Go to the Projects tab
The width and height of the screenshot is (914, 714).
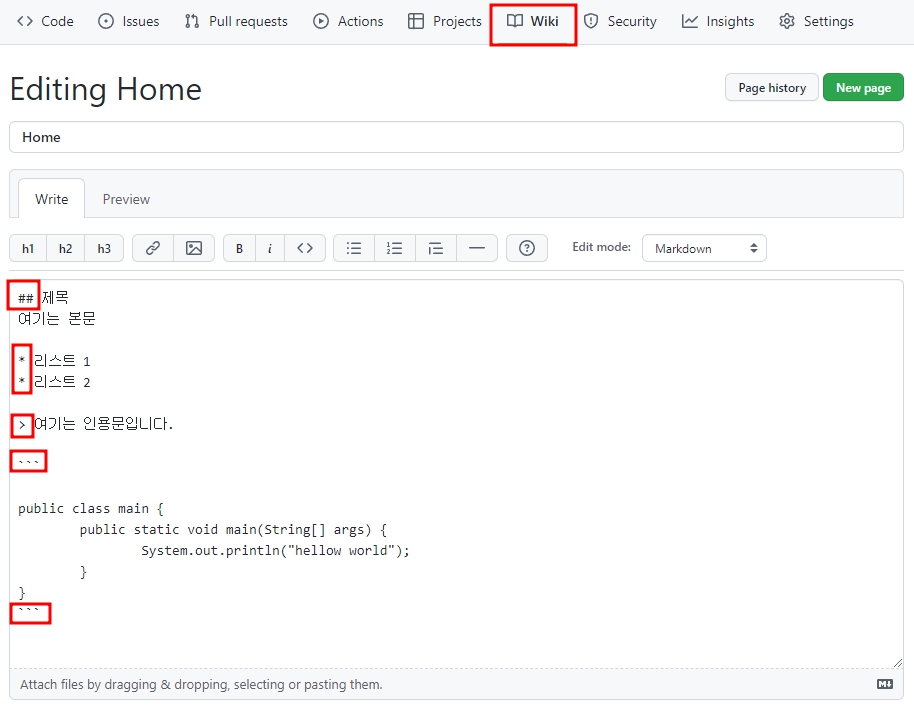point(445,22)
